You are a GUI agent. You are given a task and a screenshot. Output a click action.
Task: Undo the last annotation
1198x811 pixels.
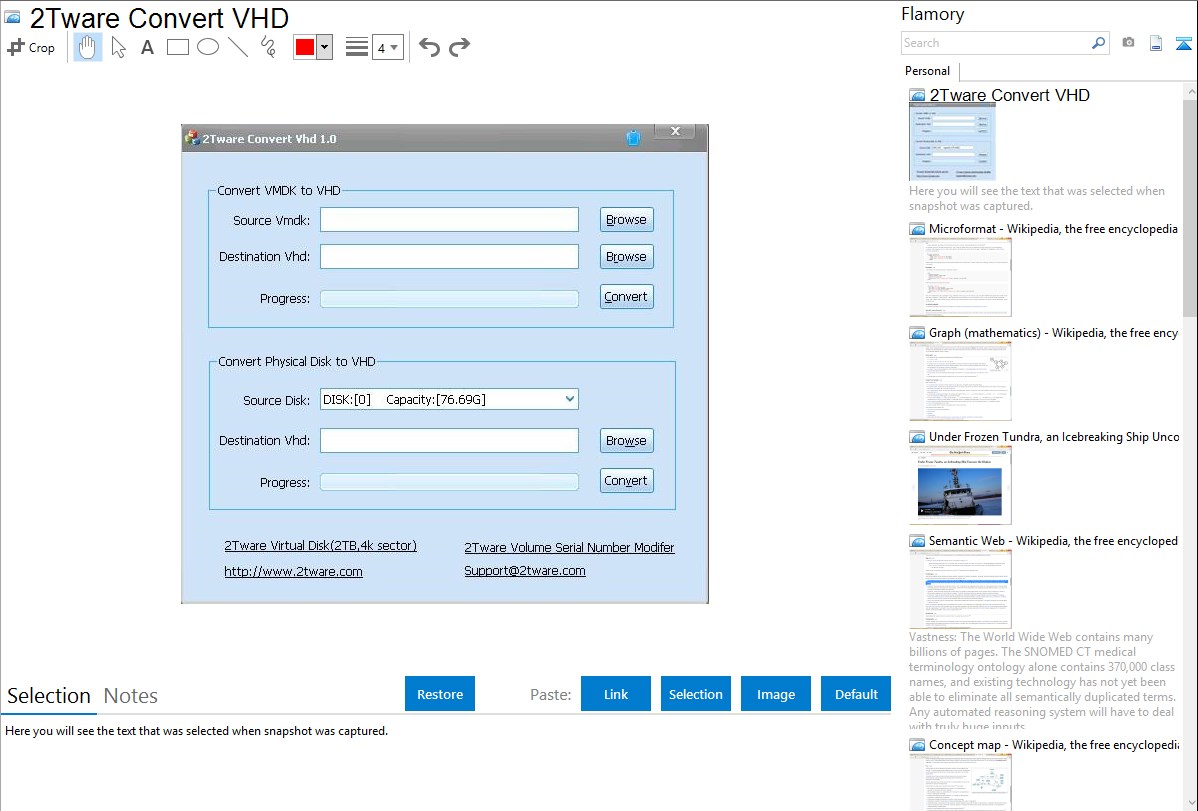click(x=429, y=47)
